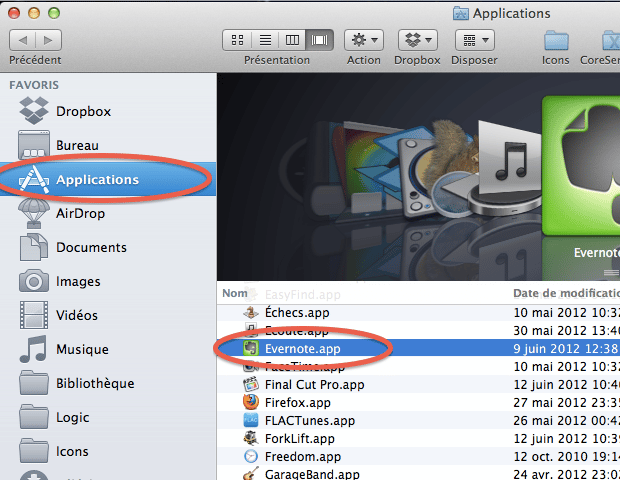The width and height of the screenshot is (620, 480).
Task: Select Evernote.app row in the list
Action: click(418, 349)
